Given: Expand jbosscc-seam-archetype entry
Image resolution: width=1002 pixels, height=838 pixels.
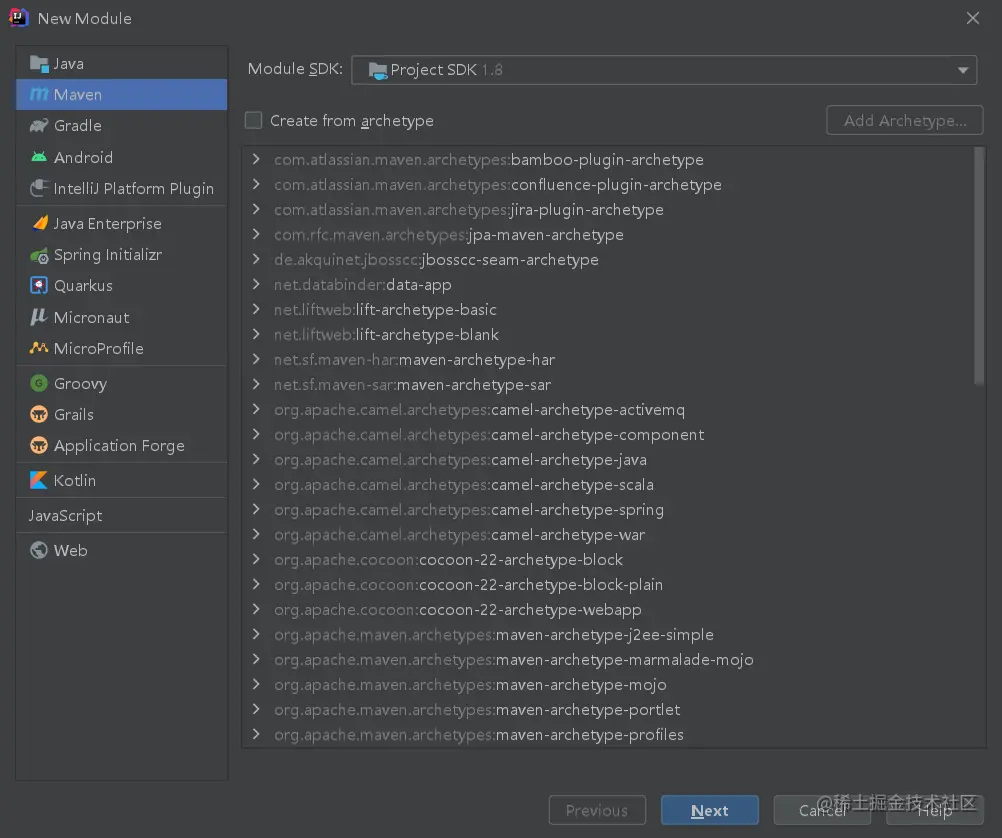Looking at the screenshot, I should (256, 259).
